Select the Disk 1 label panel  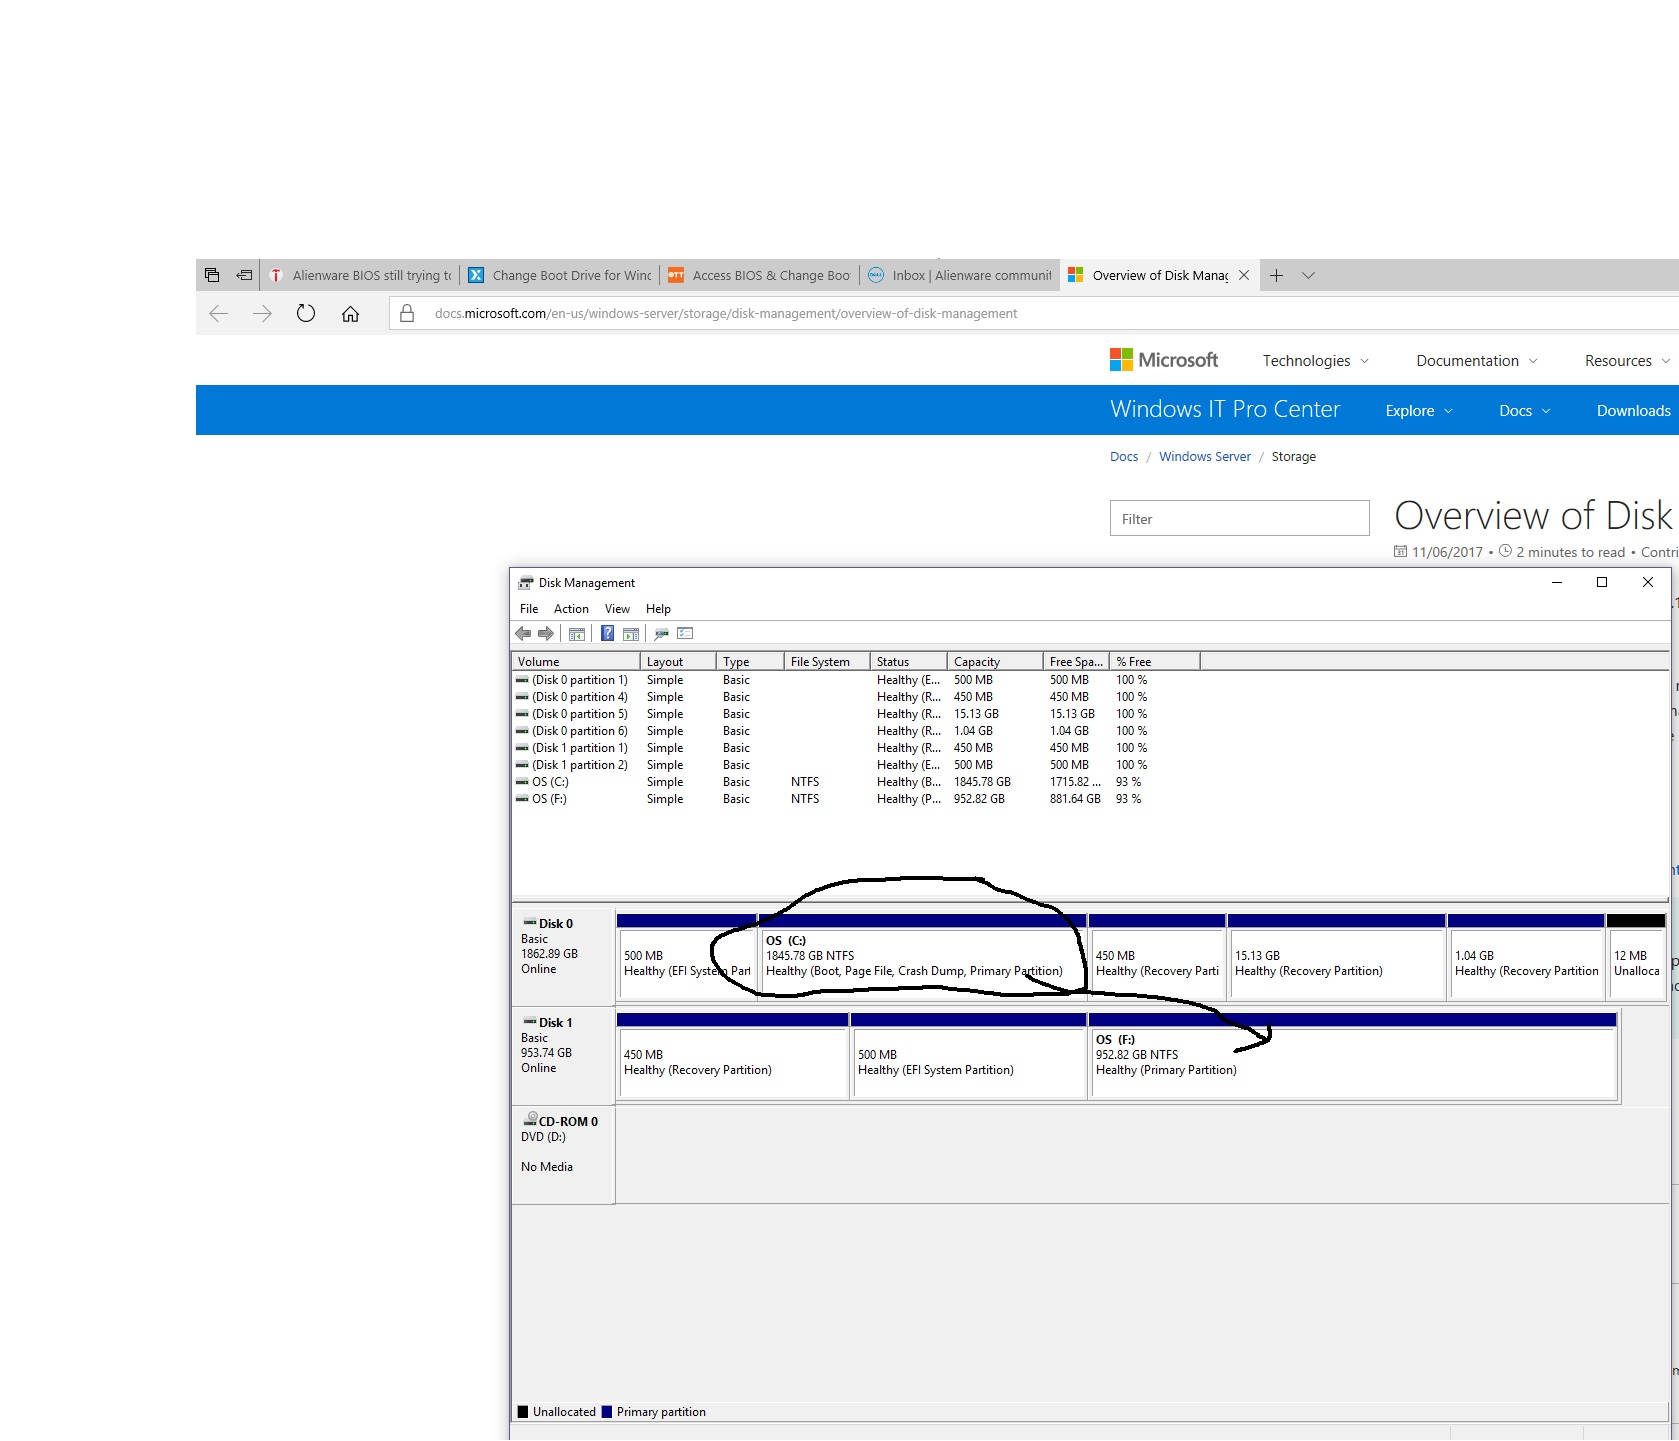563,1055
